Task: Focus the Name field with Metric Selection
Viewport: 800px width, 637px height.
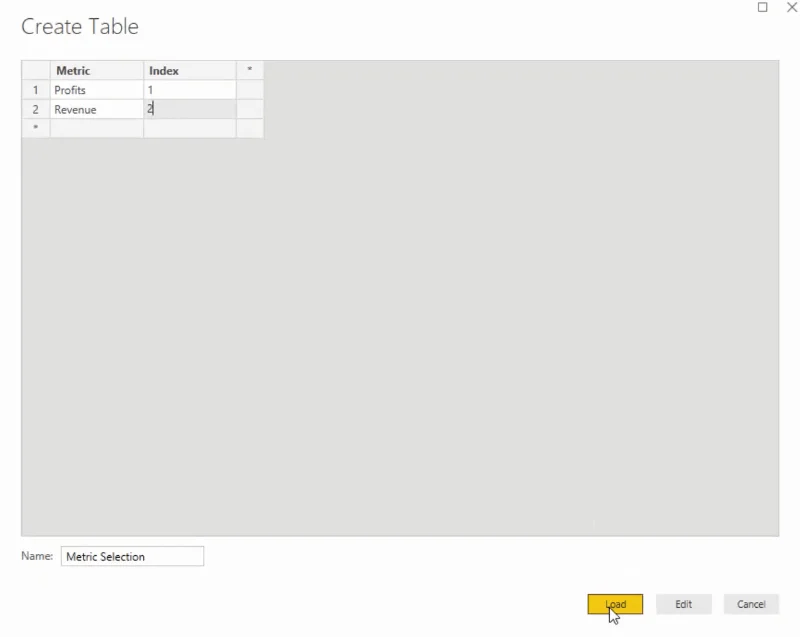Action: [132, 556]
